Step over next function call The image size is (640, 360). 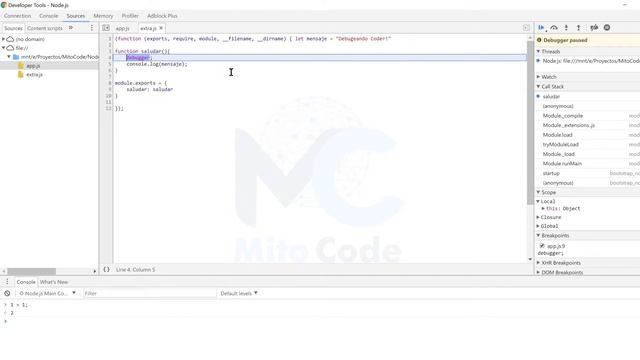click(x=554, y=28)
